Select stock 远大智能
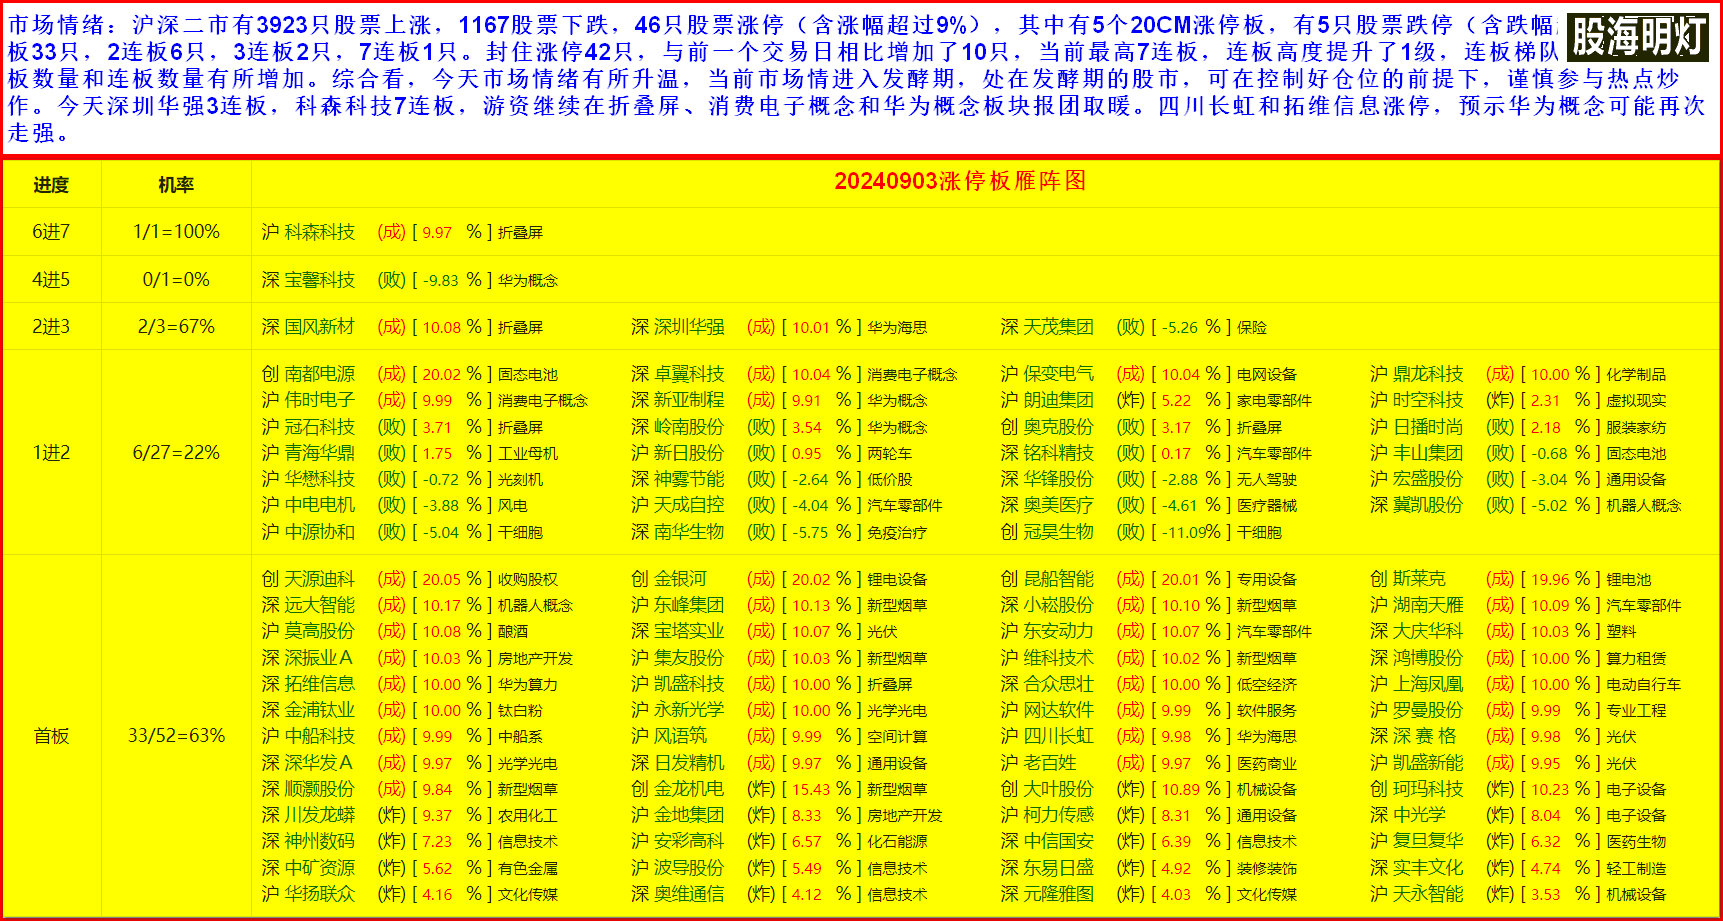This screenshot has width=1723, height=921. tap(319, 605)
